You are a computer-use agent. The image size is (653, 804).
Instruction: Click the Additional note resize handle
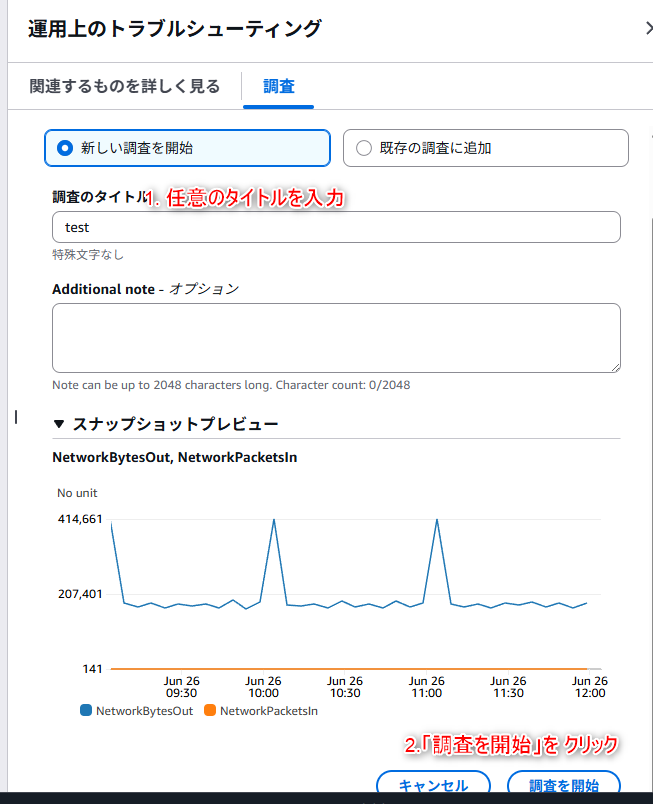coord(616,367)
